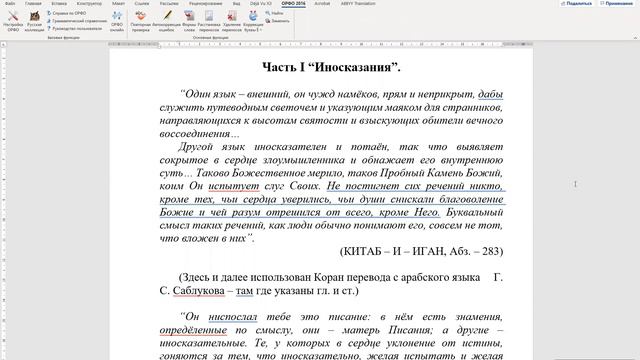Click the underlined word там

tap(244, 291)
